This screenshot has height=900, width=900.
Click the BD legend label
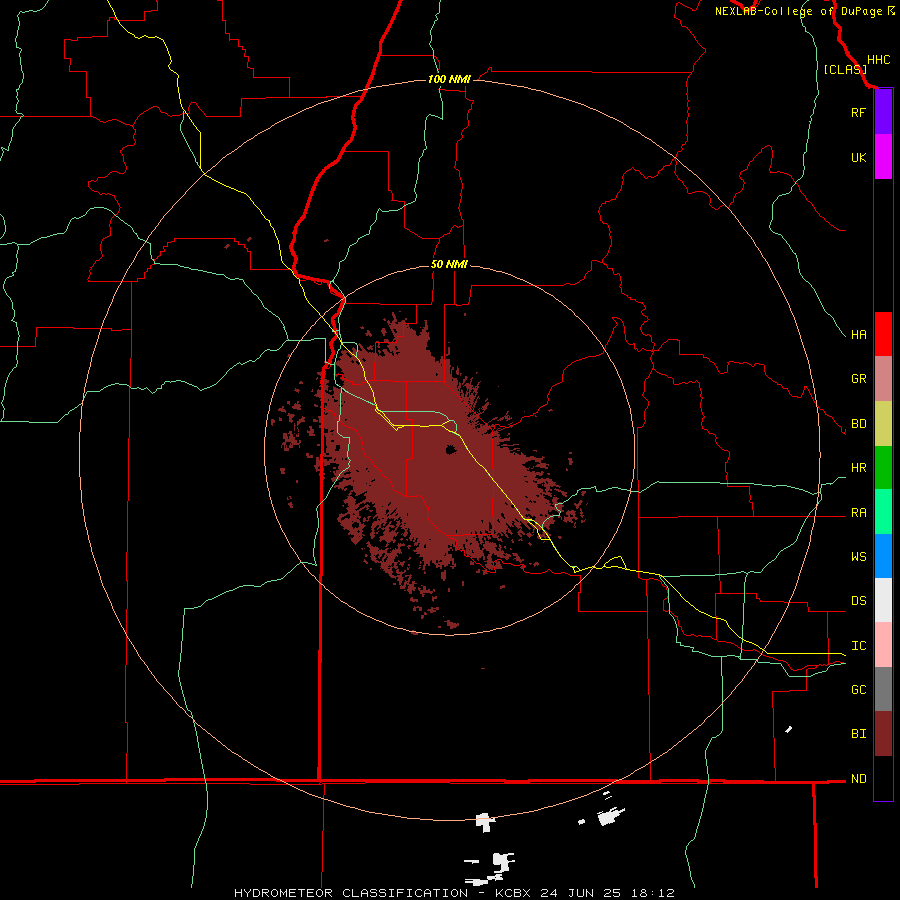click(x=858, y=424)
